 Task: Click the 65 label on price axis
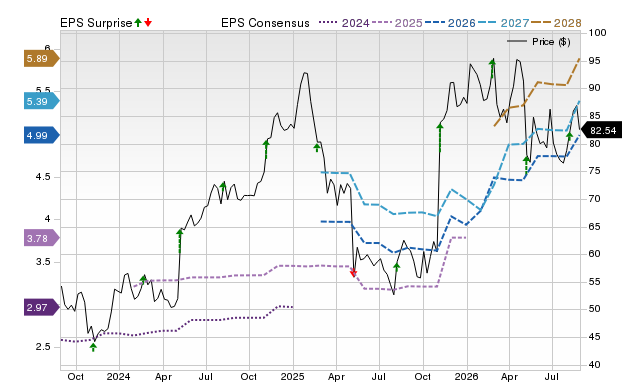[595, 227]
